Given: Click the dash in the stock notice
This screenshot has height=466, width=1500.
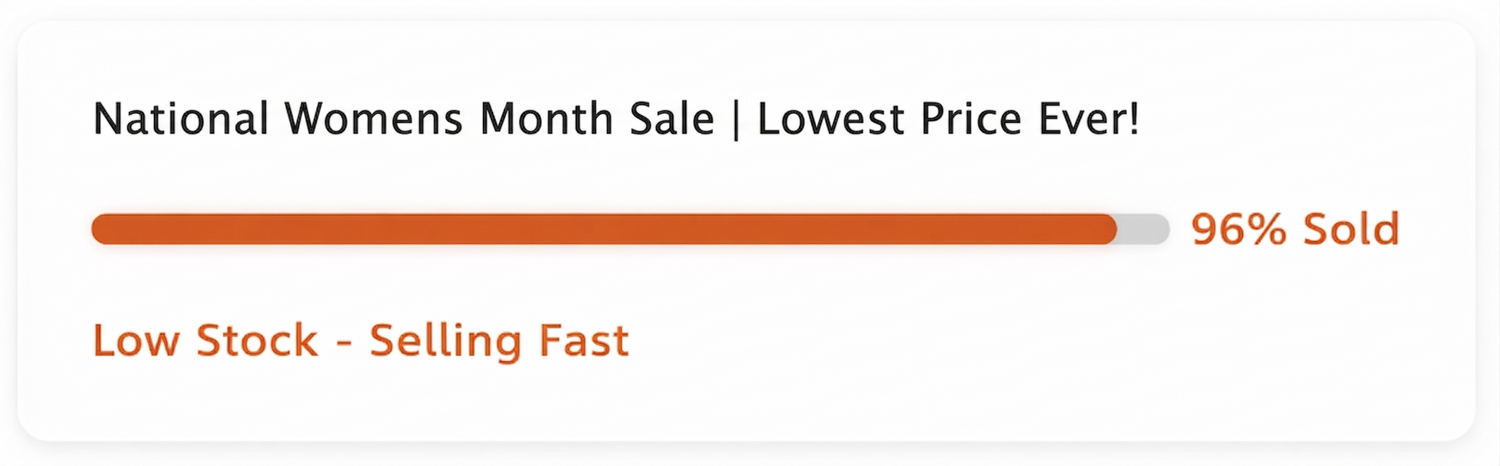Looking at the screenshot, I should 344,343.
